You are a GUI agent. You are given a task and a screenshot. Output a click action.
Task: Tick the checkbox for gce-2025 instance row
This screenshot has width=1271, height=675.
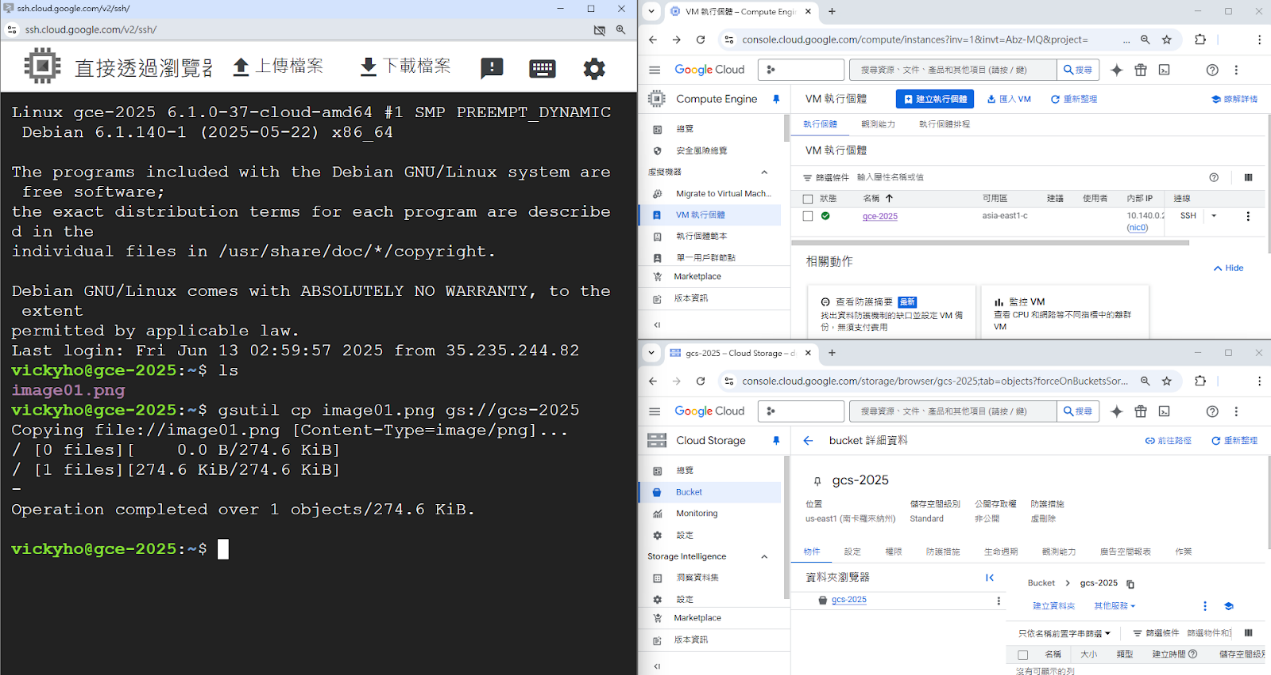coord(808,216)
